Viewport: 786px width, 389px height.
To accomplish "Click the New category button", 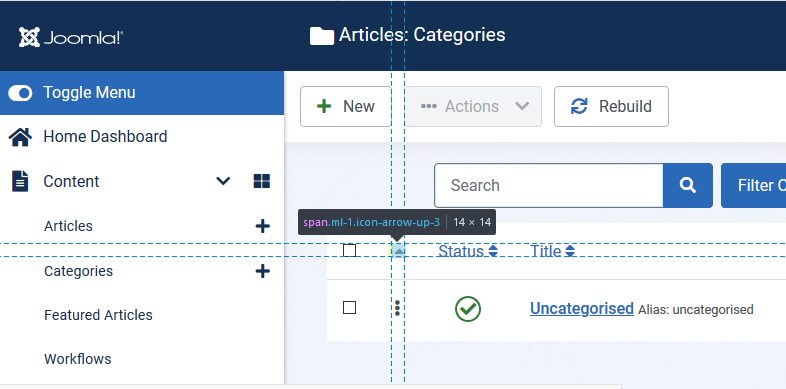I will pos(346,106).
